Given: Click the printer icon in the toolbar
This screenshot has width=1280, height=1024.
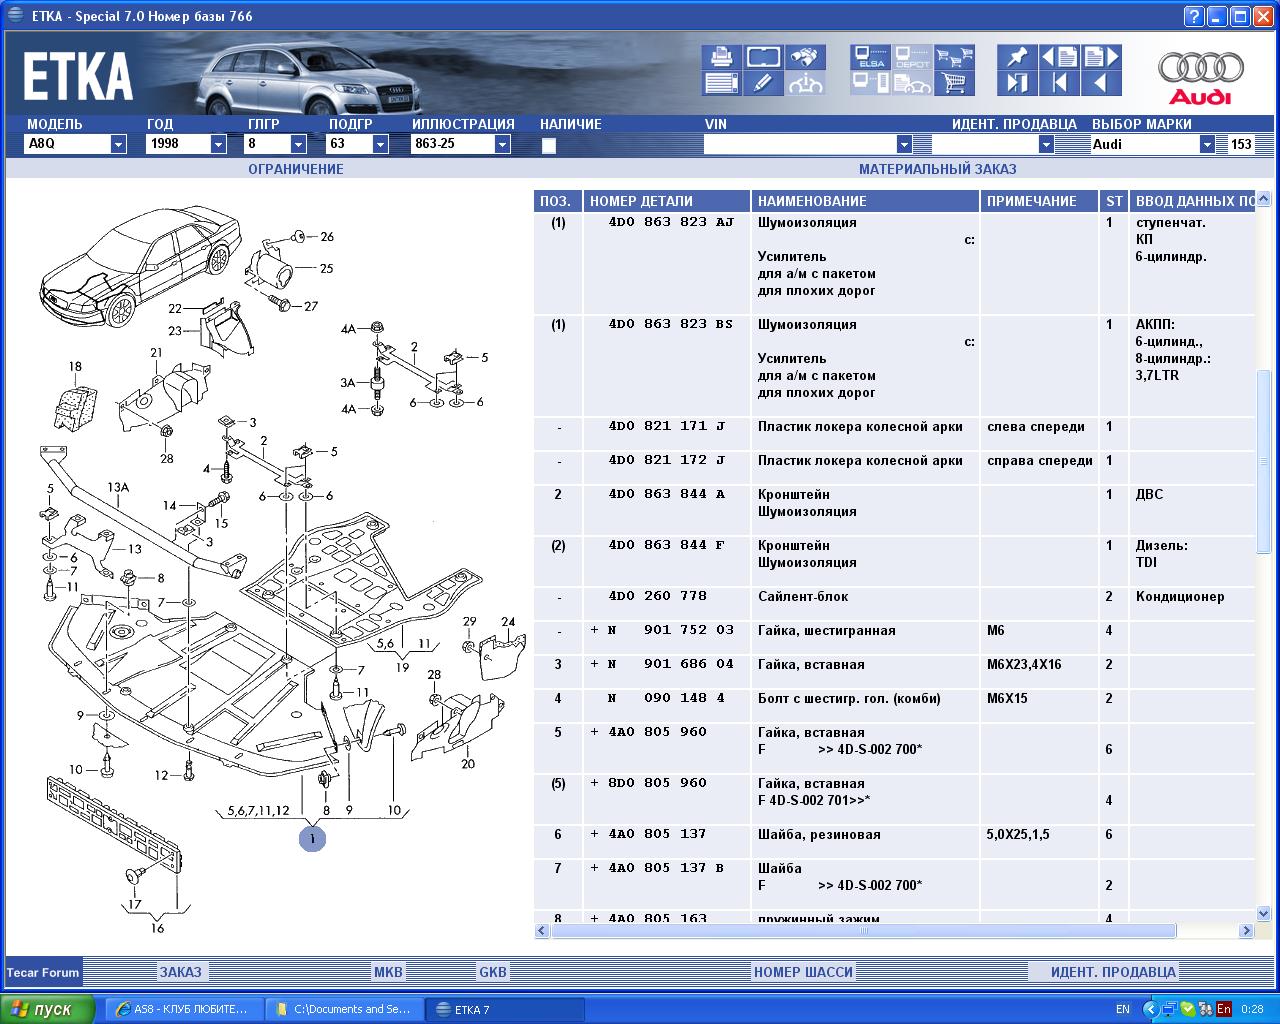Looking at the screenshot, I should (x=720, y=57).
